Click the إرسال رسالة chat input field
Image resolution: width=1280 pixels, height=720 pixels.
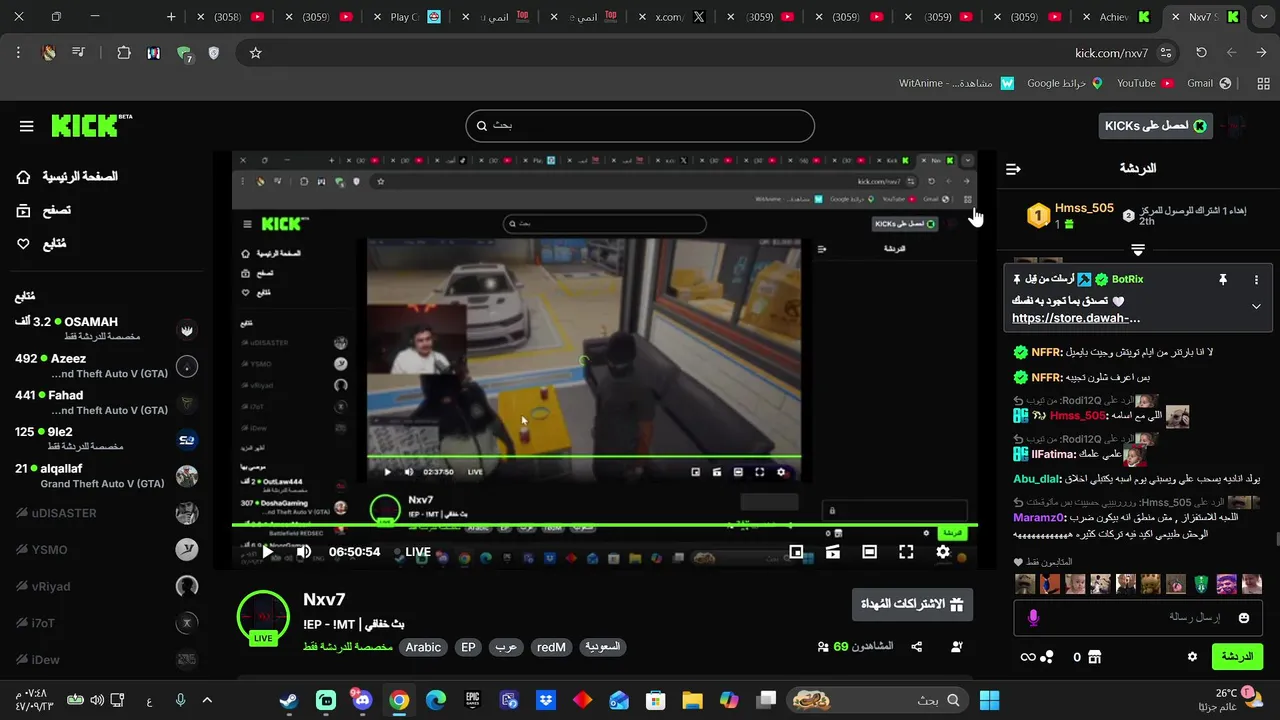tap(1138, 618)
